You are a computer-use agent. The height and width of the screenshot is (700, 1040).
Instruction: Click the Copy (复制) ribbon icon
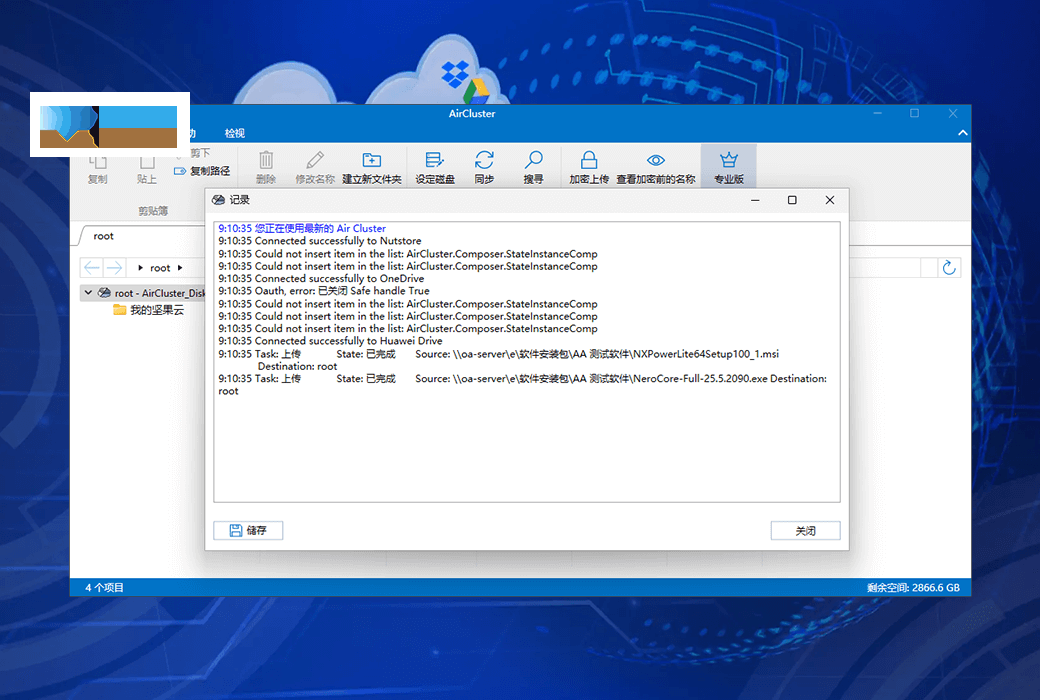click(98, 169)
